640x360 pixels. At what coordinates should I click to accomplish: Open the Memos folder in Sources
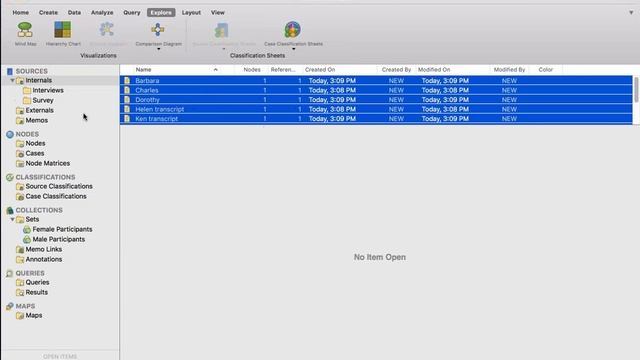pyautogui.click(x=37, y=120)
